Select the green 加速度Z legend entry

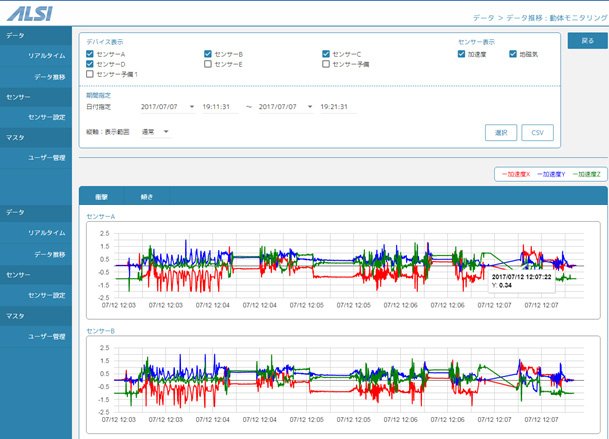(586, 174)
